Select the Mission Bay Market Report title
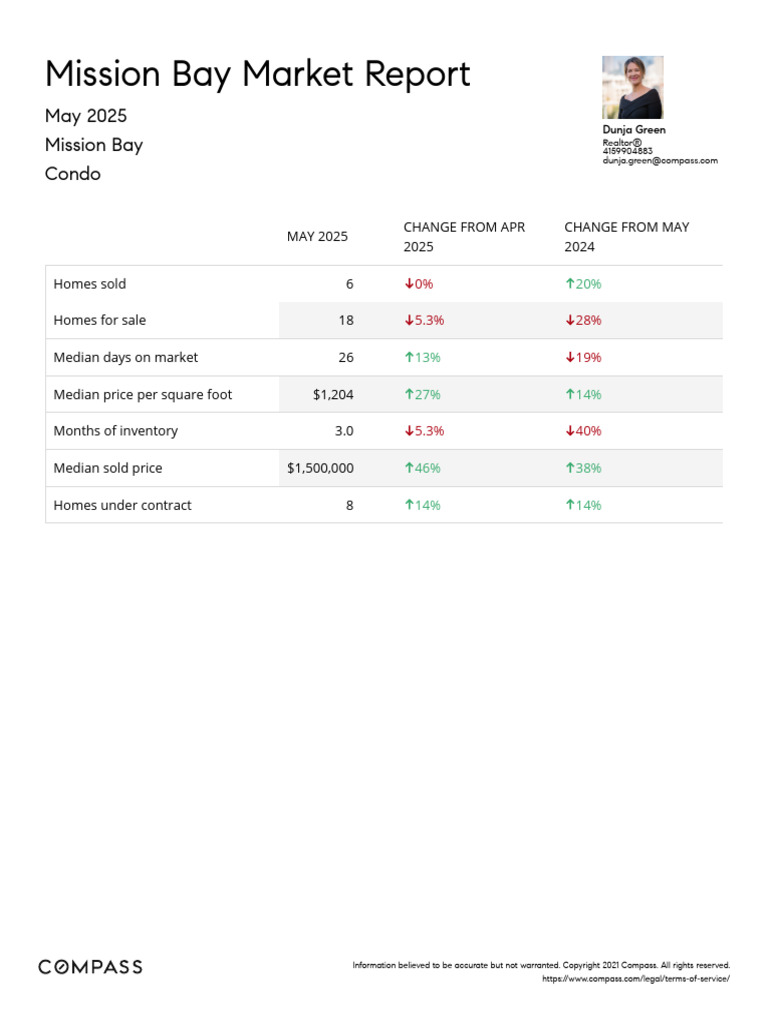Viewport: 768px width, 1024px height. pos(257,75)
